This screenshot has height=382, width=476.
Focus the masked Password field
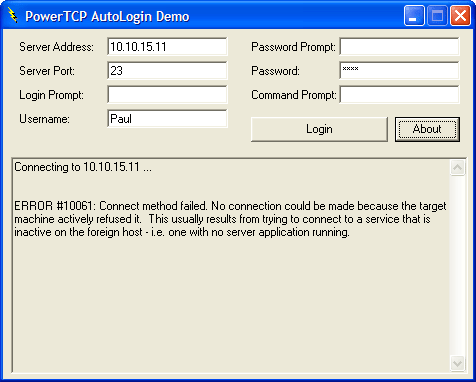coord(399,71)
